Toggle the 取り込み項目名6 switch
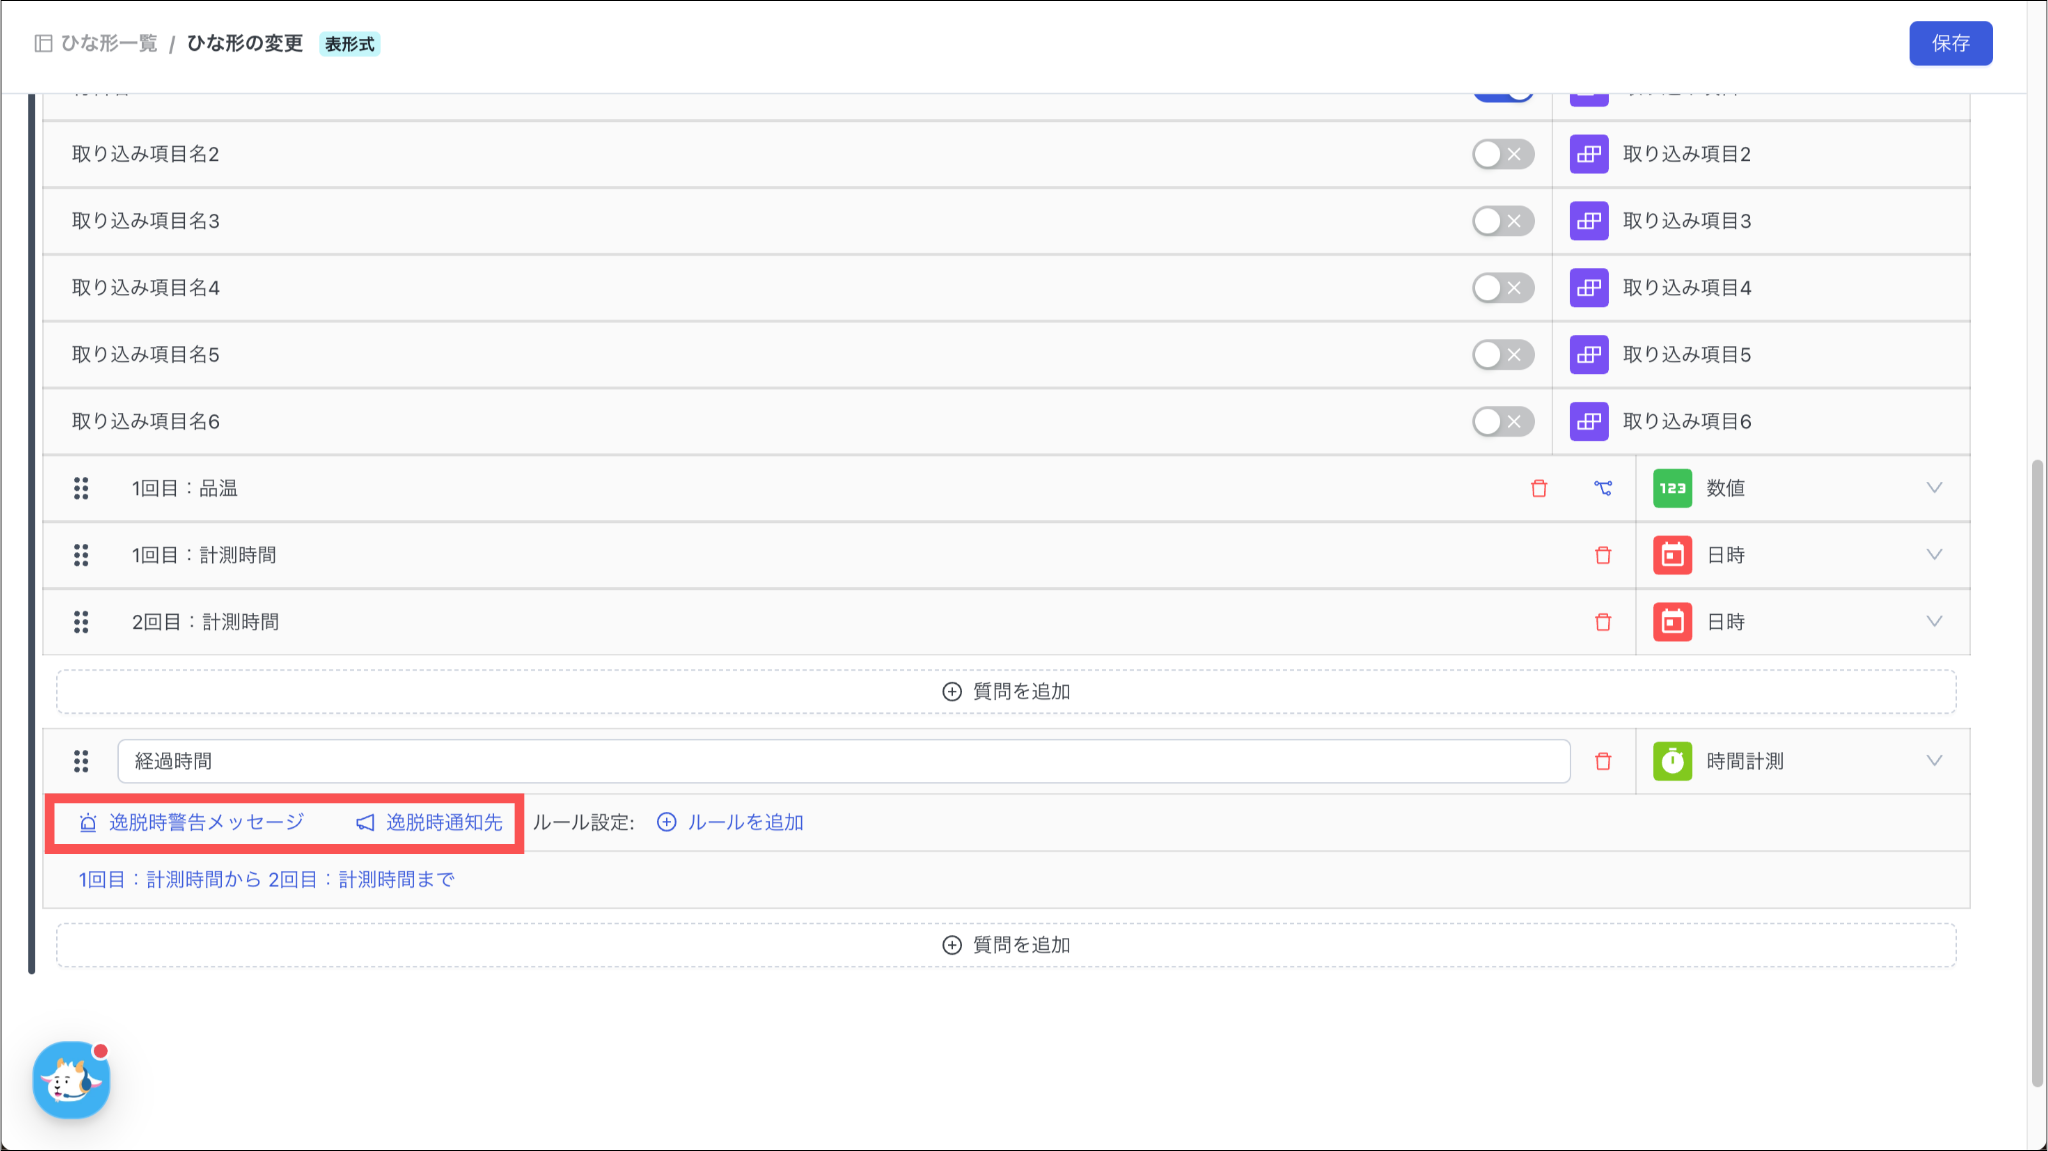This screenshot has height=1151, width=2048. (1502, 421)
